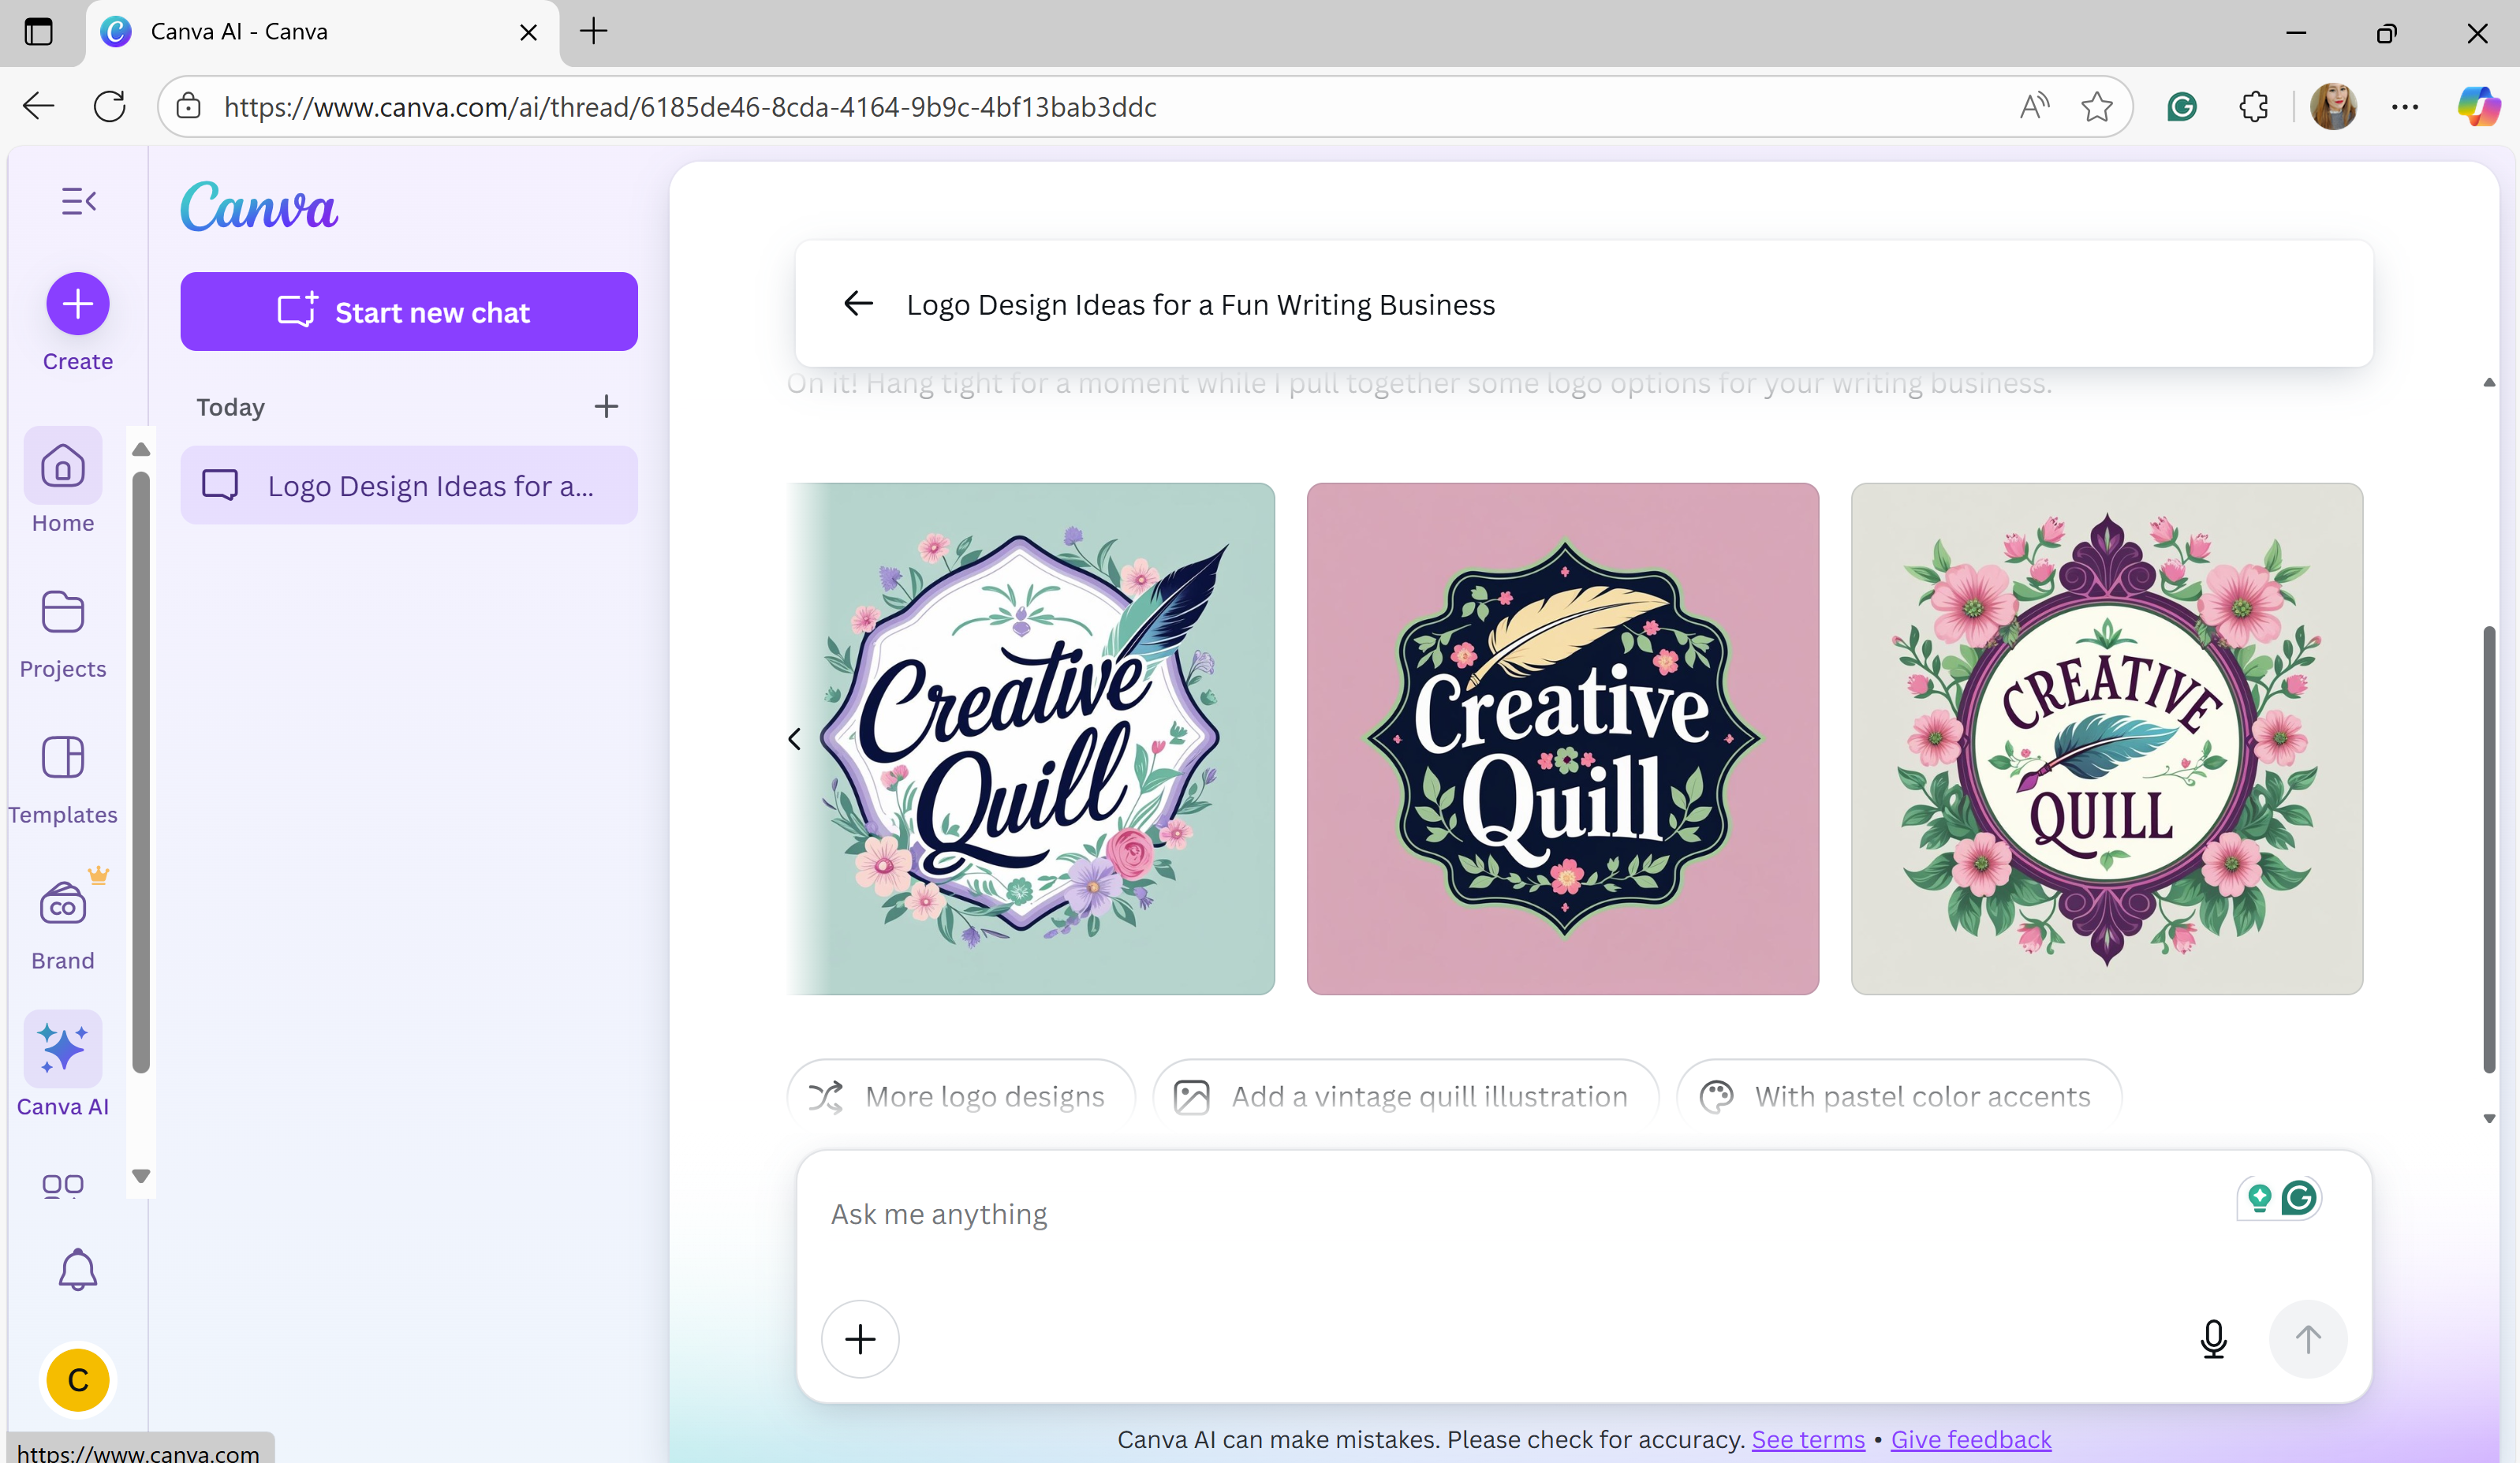Image resolution: width=2520 pixels, height=1463 pixels.
Task: Activate the microphone for voice input
Action: tap(2214, 1339)
